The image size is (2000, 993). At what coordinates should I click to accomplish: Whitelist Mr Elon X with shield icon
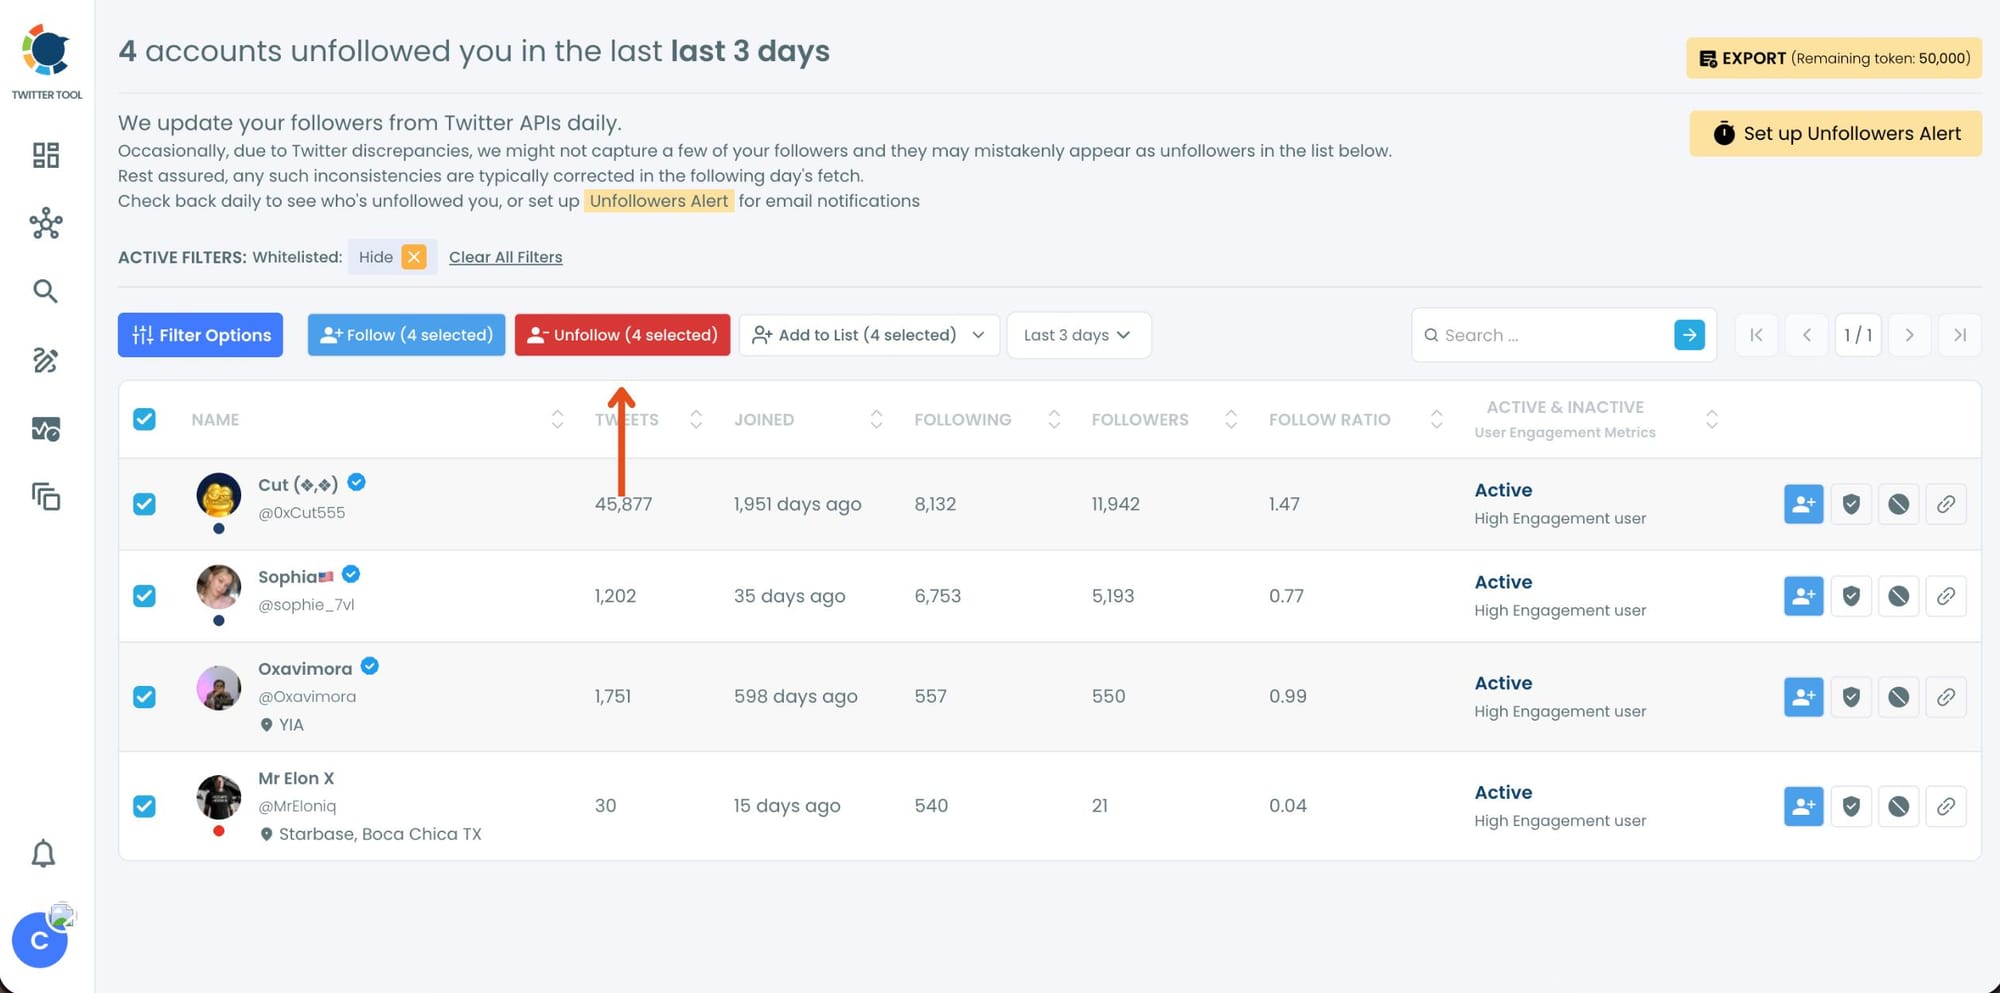[x=1851, y=806]
